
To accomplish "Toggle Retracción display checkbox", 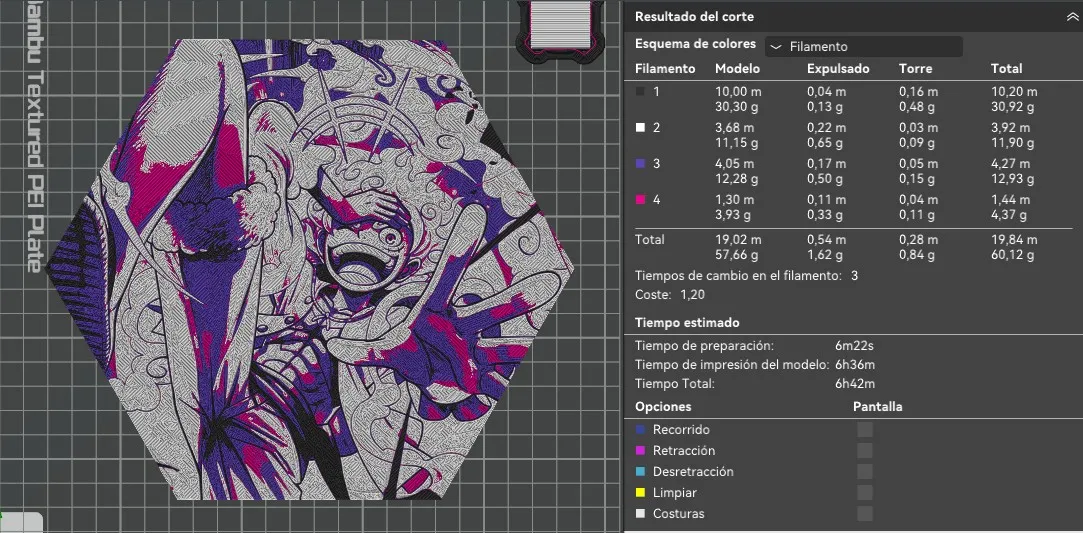I will (865, 451).
